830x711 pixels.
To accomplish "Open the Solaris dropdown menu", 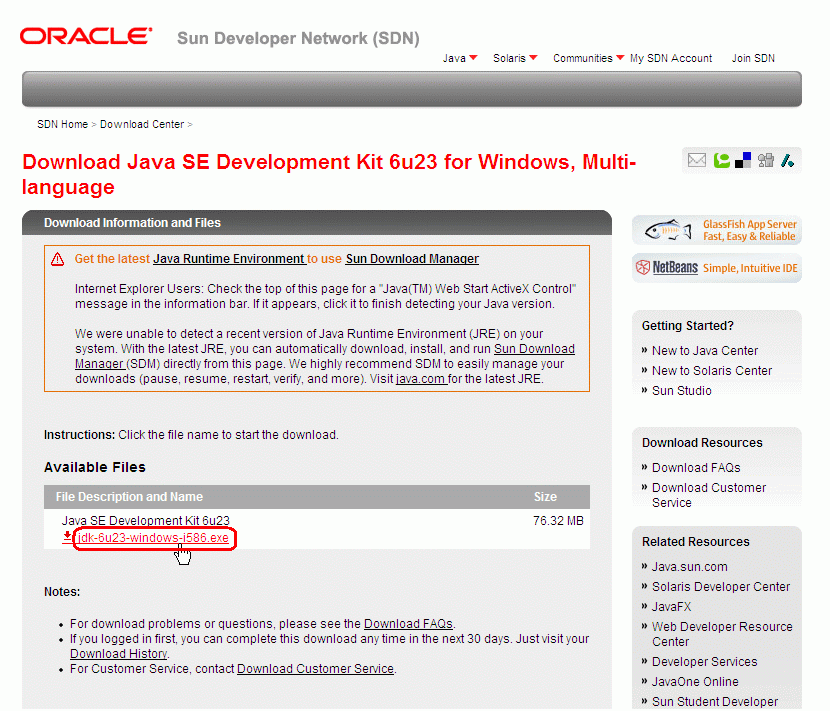I will point(515,58).
